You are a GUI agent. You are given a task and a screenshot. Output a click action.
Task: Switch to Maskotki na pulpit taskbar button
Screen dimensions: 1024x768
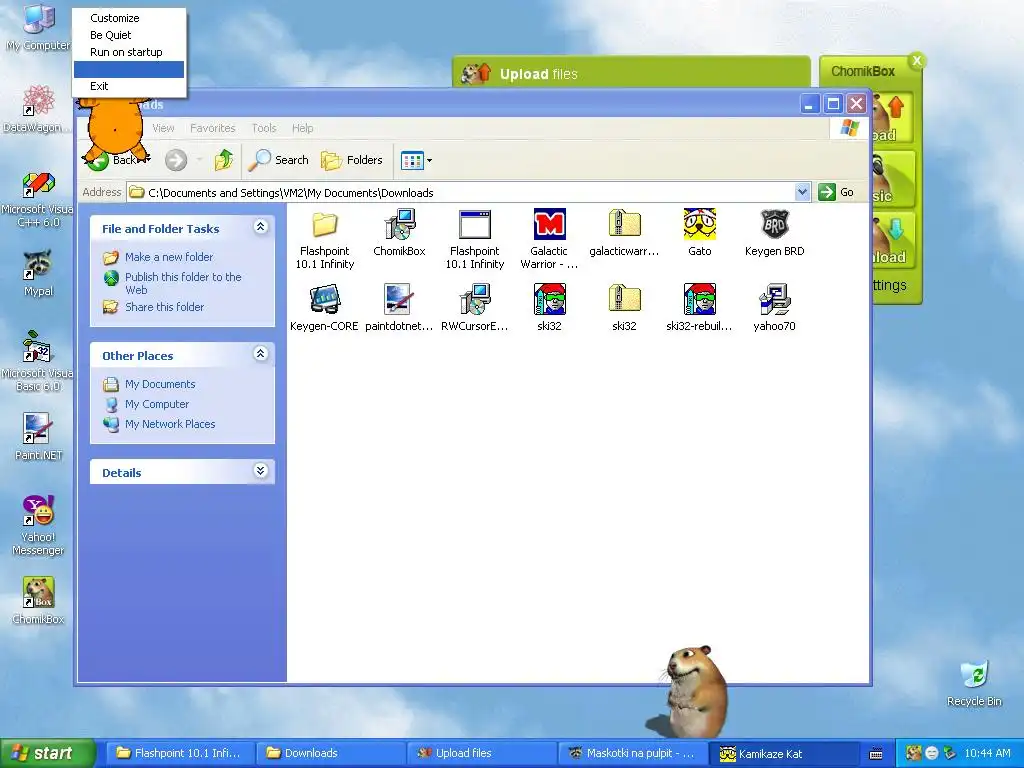[x=632, y=753]
